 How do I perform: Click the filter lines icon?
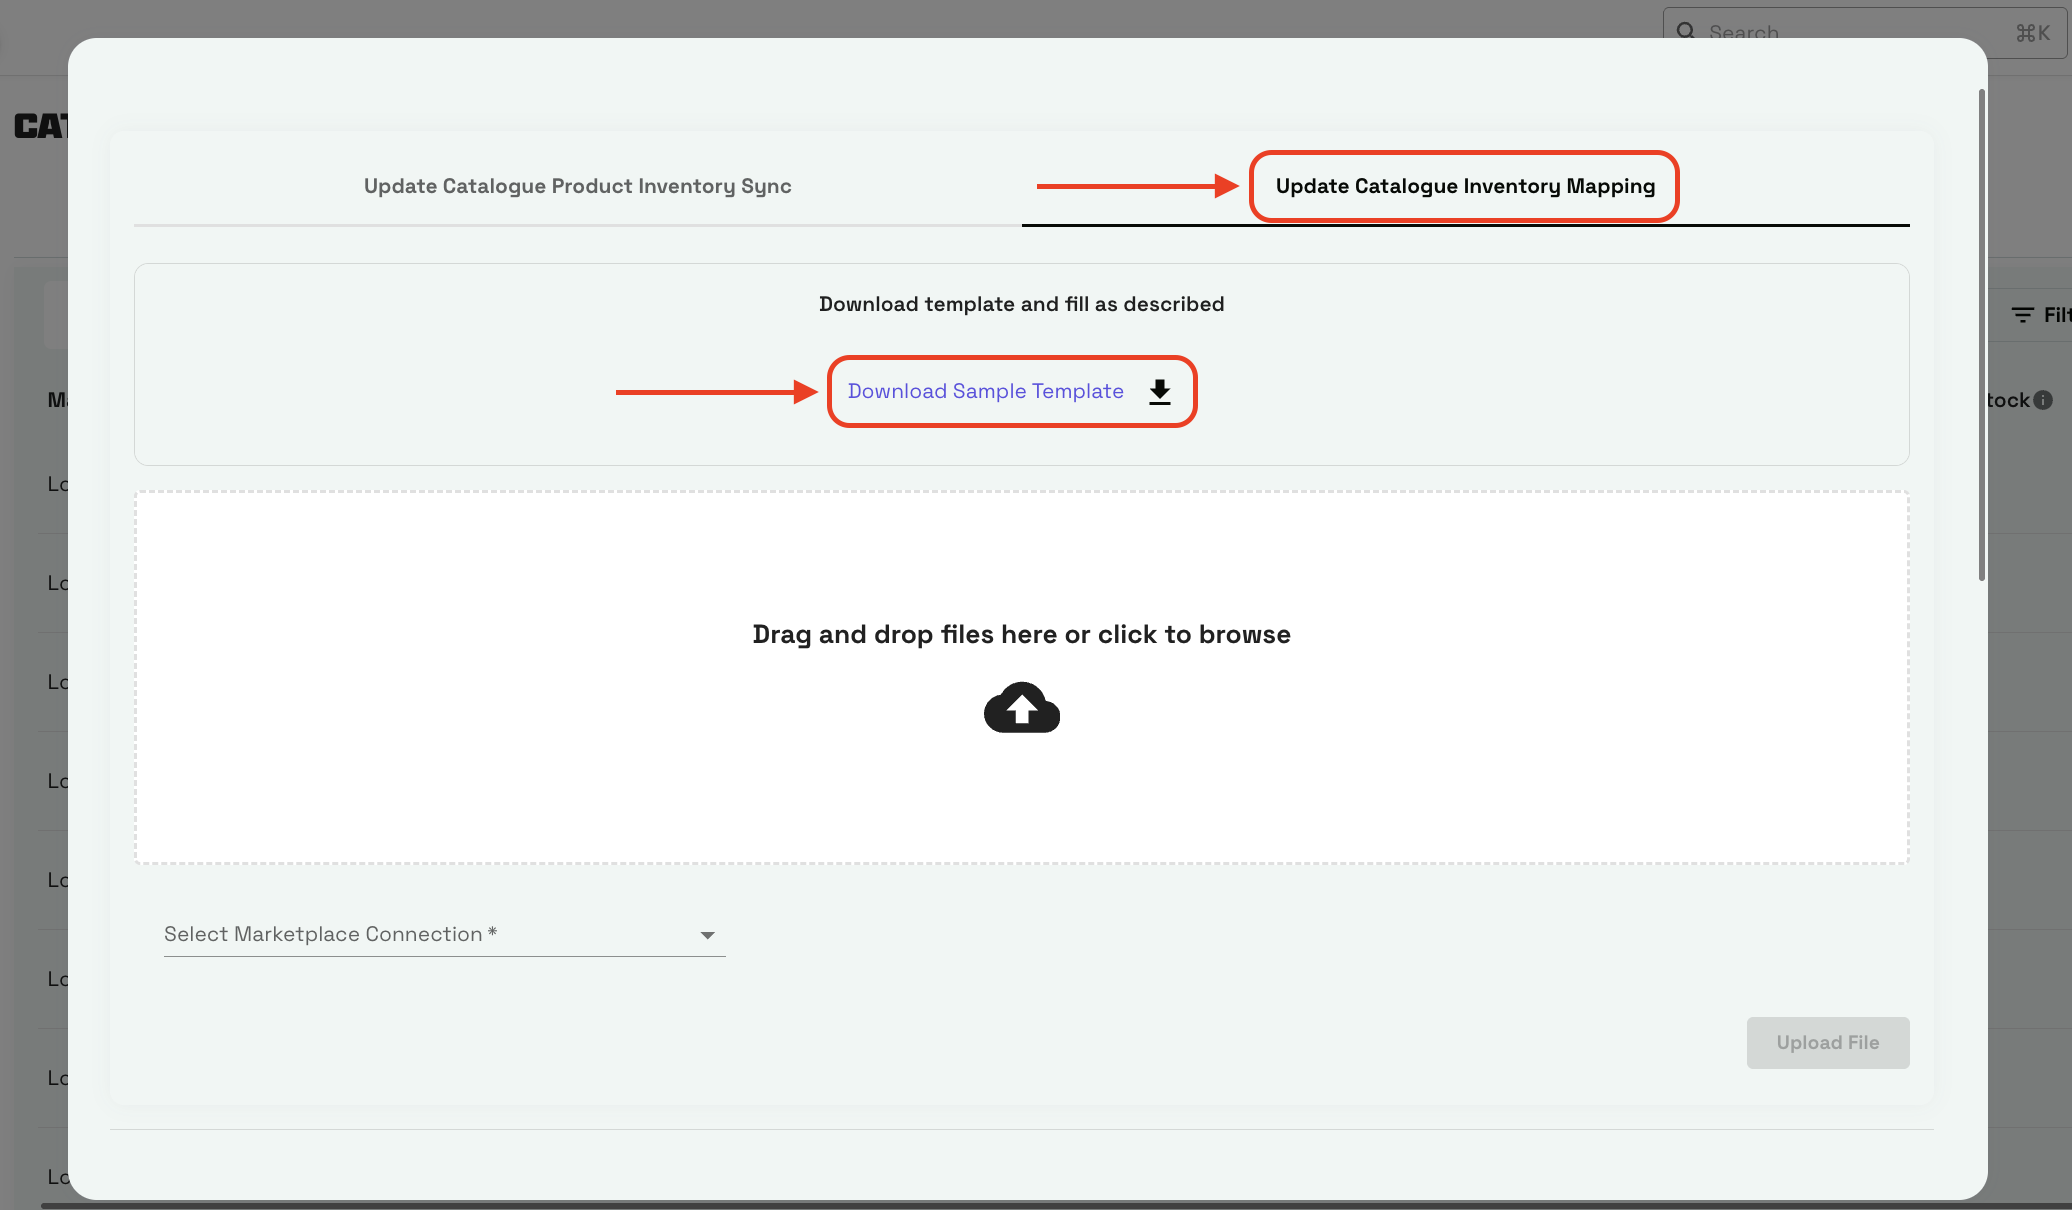[x=2022, y=315]
